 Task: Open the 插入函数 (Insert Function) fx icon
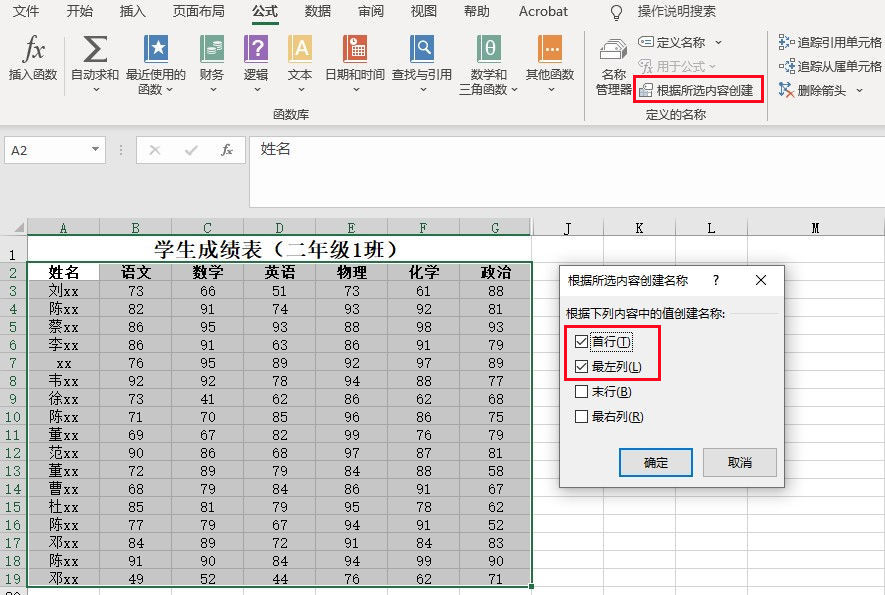(33, 49)
